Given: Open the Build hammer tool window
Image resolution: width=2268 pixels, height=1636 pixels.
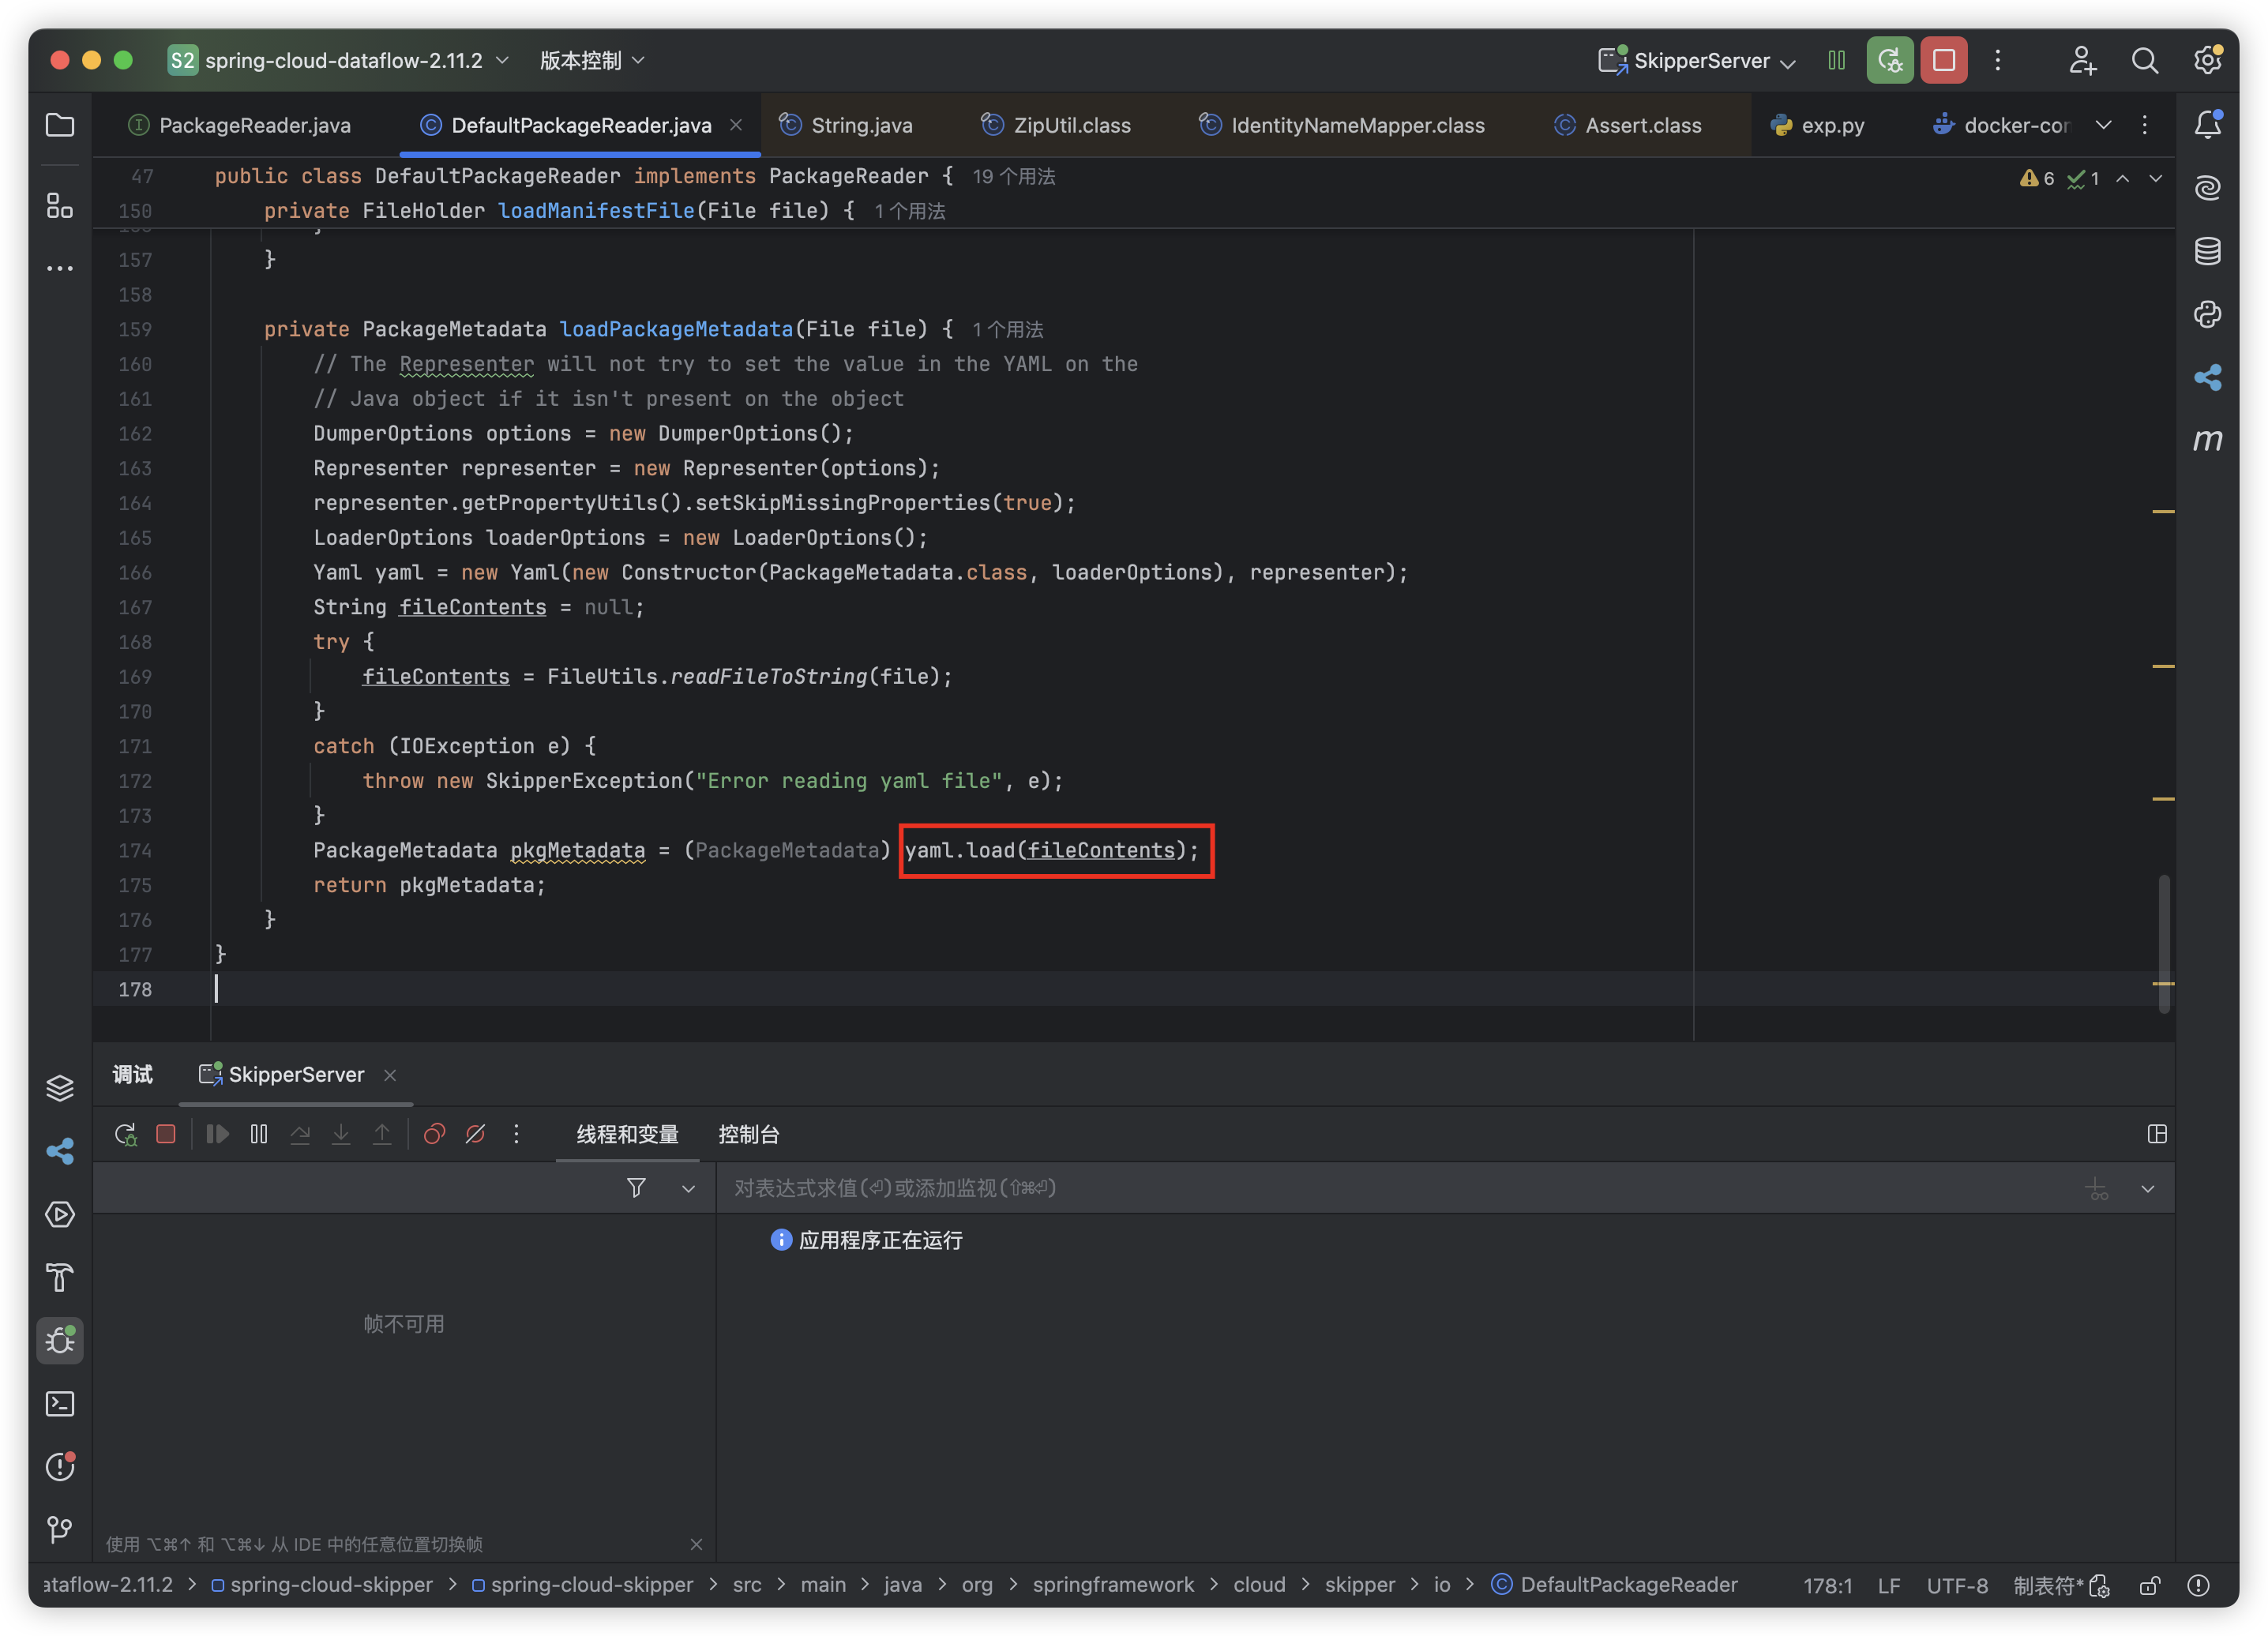Looking at the screenshot, I should coord(60,1277).
